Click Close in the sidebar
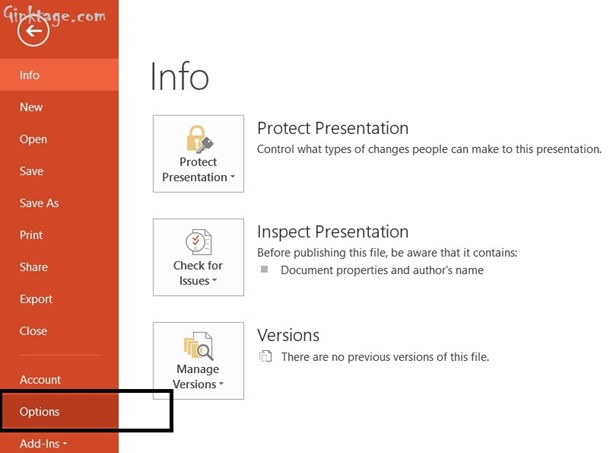 click(x=59, y=331)
